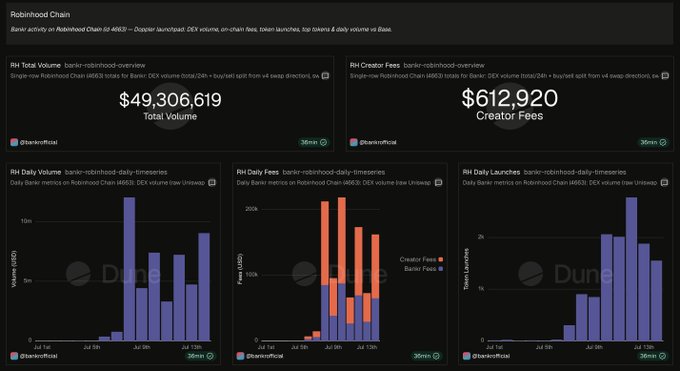Click 'Total Volume' caption under the counter
The width and height of the screenshot is (680, 371).
click(170, 116)
